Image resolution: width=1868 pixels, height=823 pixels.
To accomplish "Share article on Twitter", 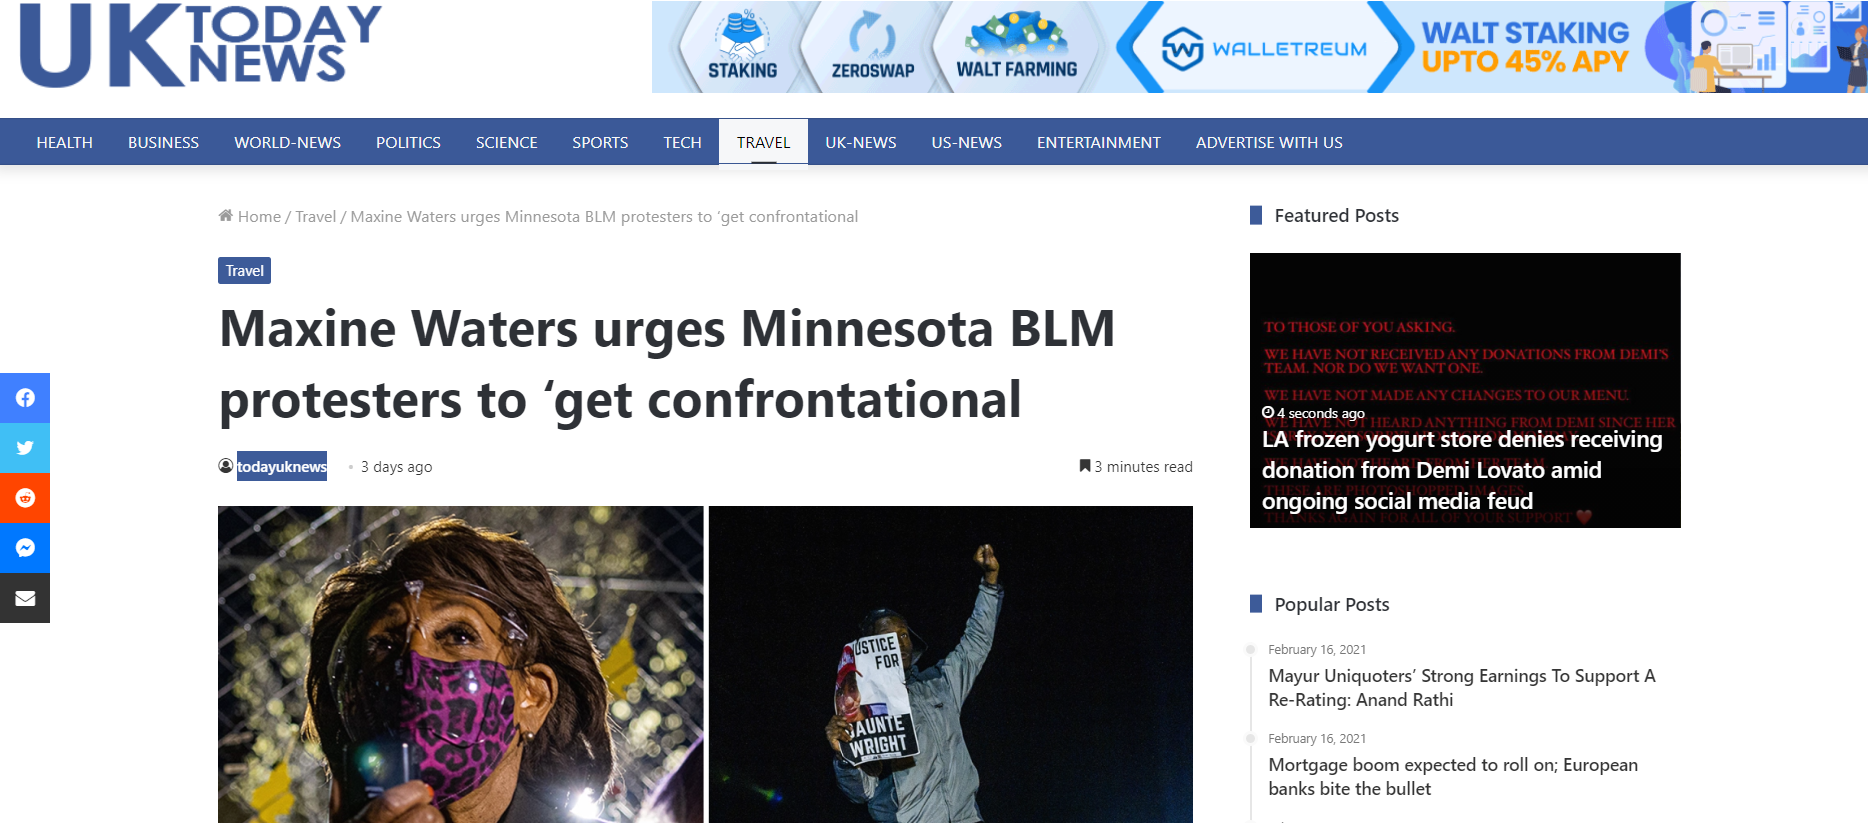I will pyautogui.click(x=25, y=448).
